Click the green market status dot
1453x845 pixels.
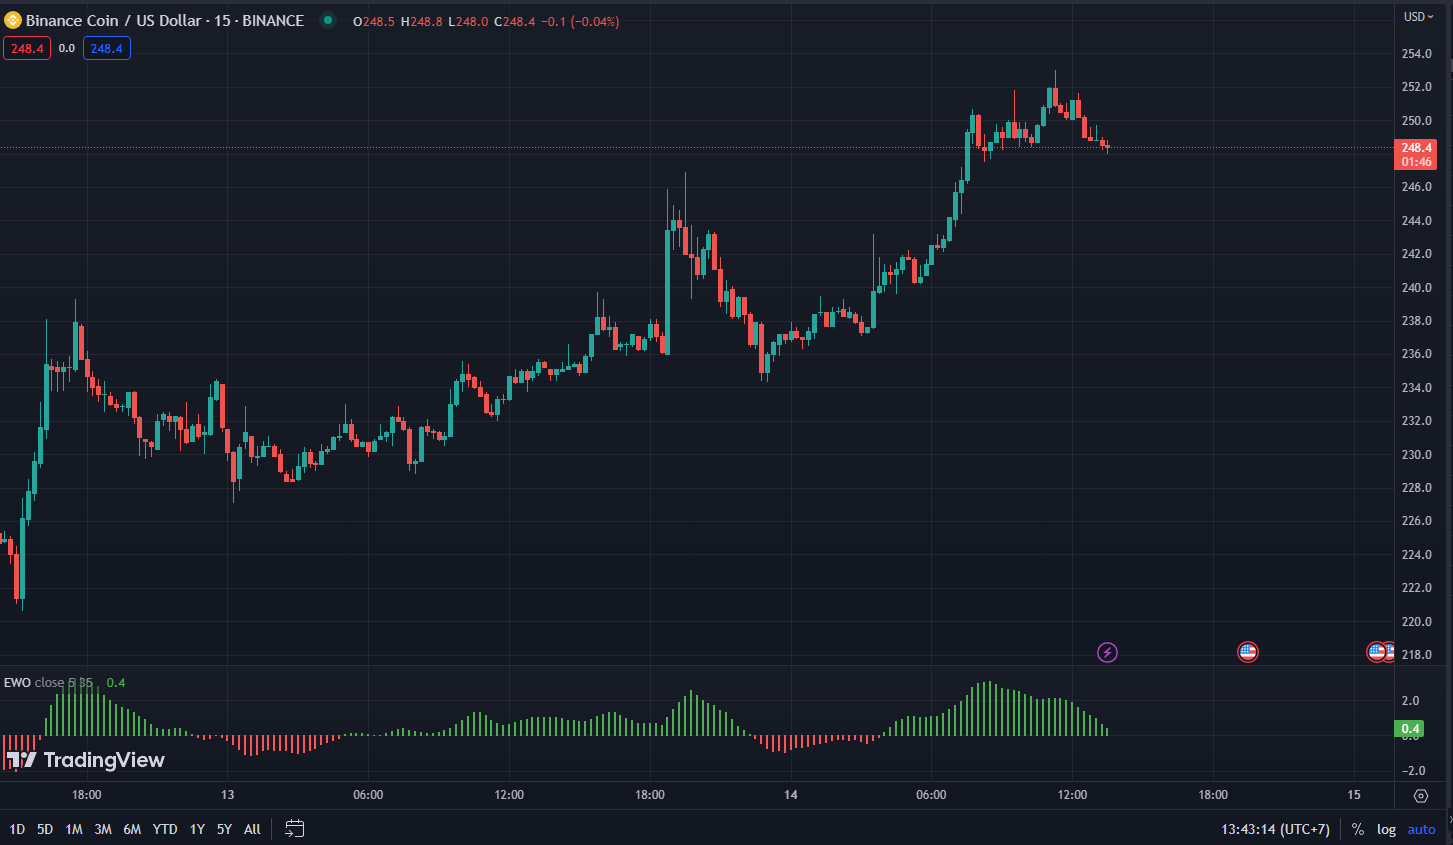(x=328, y=20)
